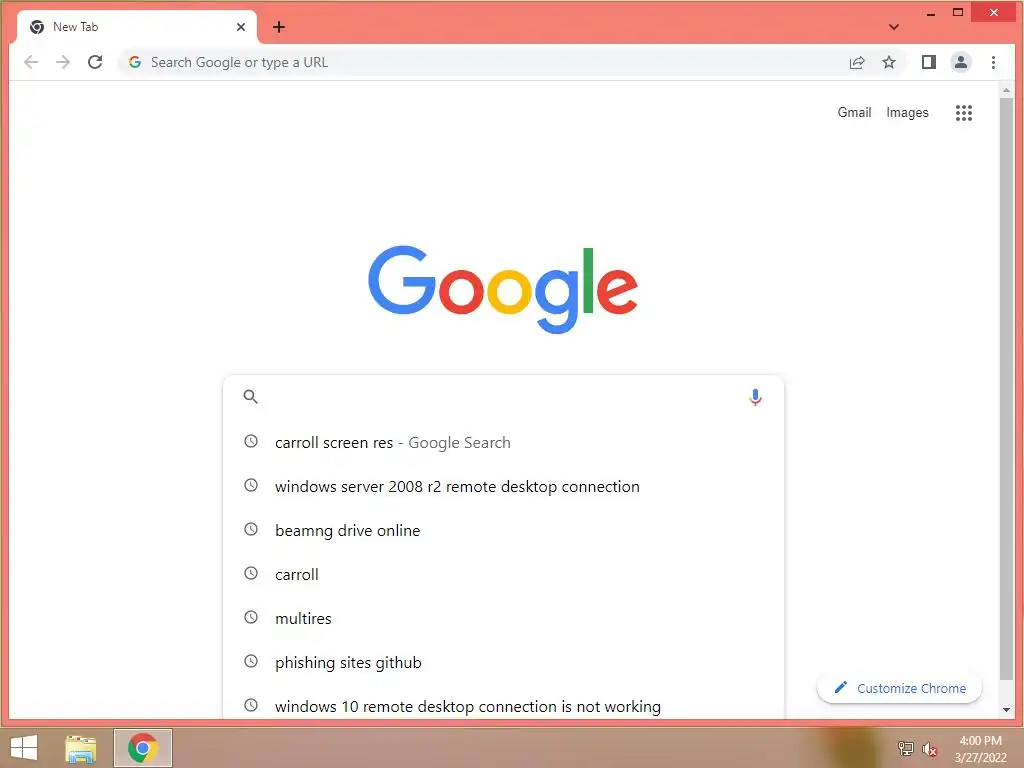1024x768 pixels.
Task: Open the Windows Start button
Action: pos(24,748)
